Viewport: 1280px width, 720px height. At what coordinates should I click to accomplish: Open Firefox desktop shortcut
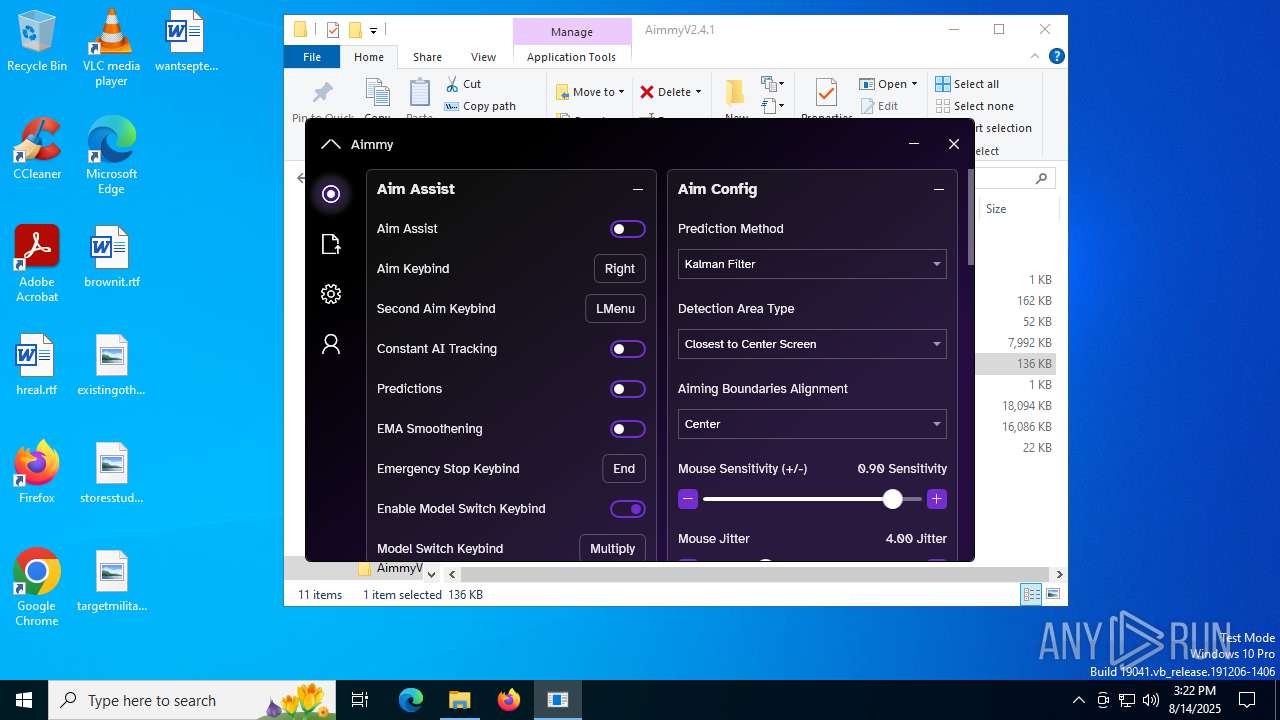(37, 473)
